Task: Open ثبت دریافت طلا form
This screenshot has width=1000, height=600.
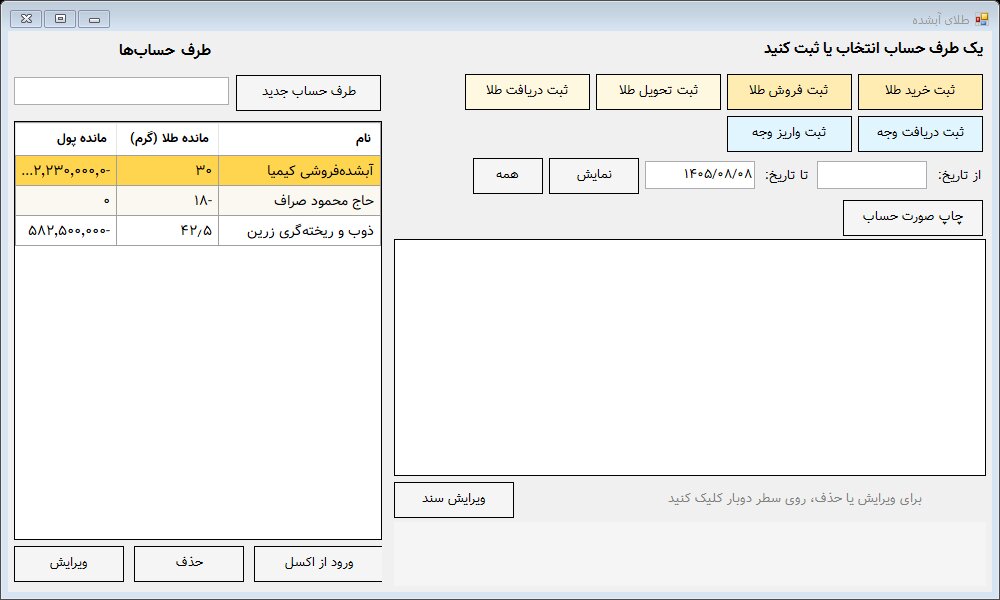Action: pos(527,92)
